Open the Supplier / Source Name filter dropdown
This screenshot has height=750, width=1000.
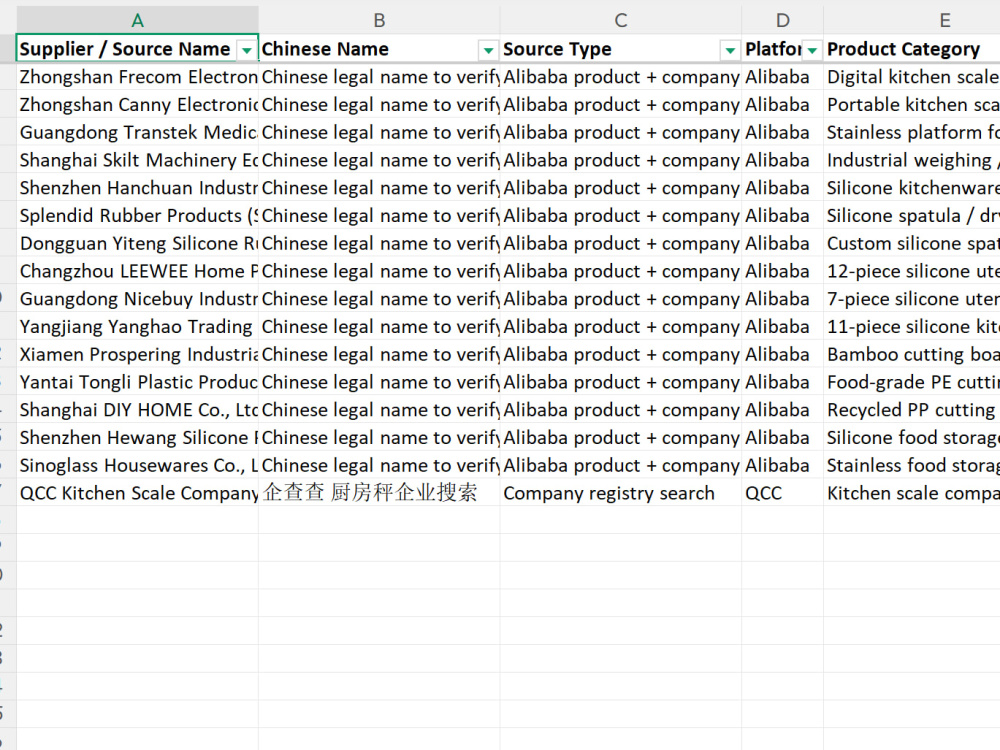[246, 50]
